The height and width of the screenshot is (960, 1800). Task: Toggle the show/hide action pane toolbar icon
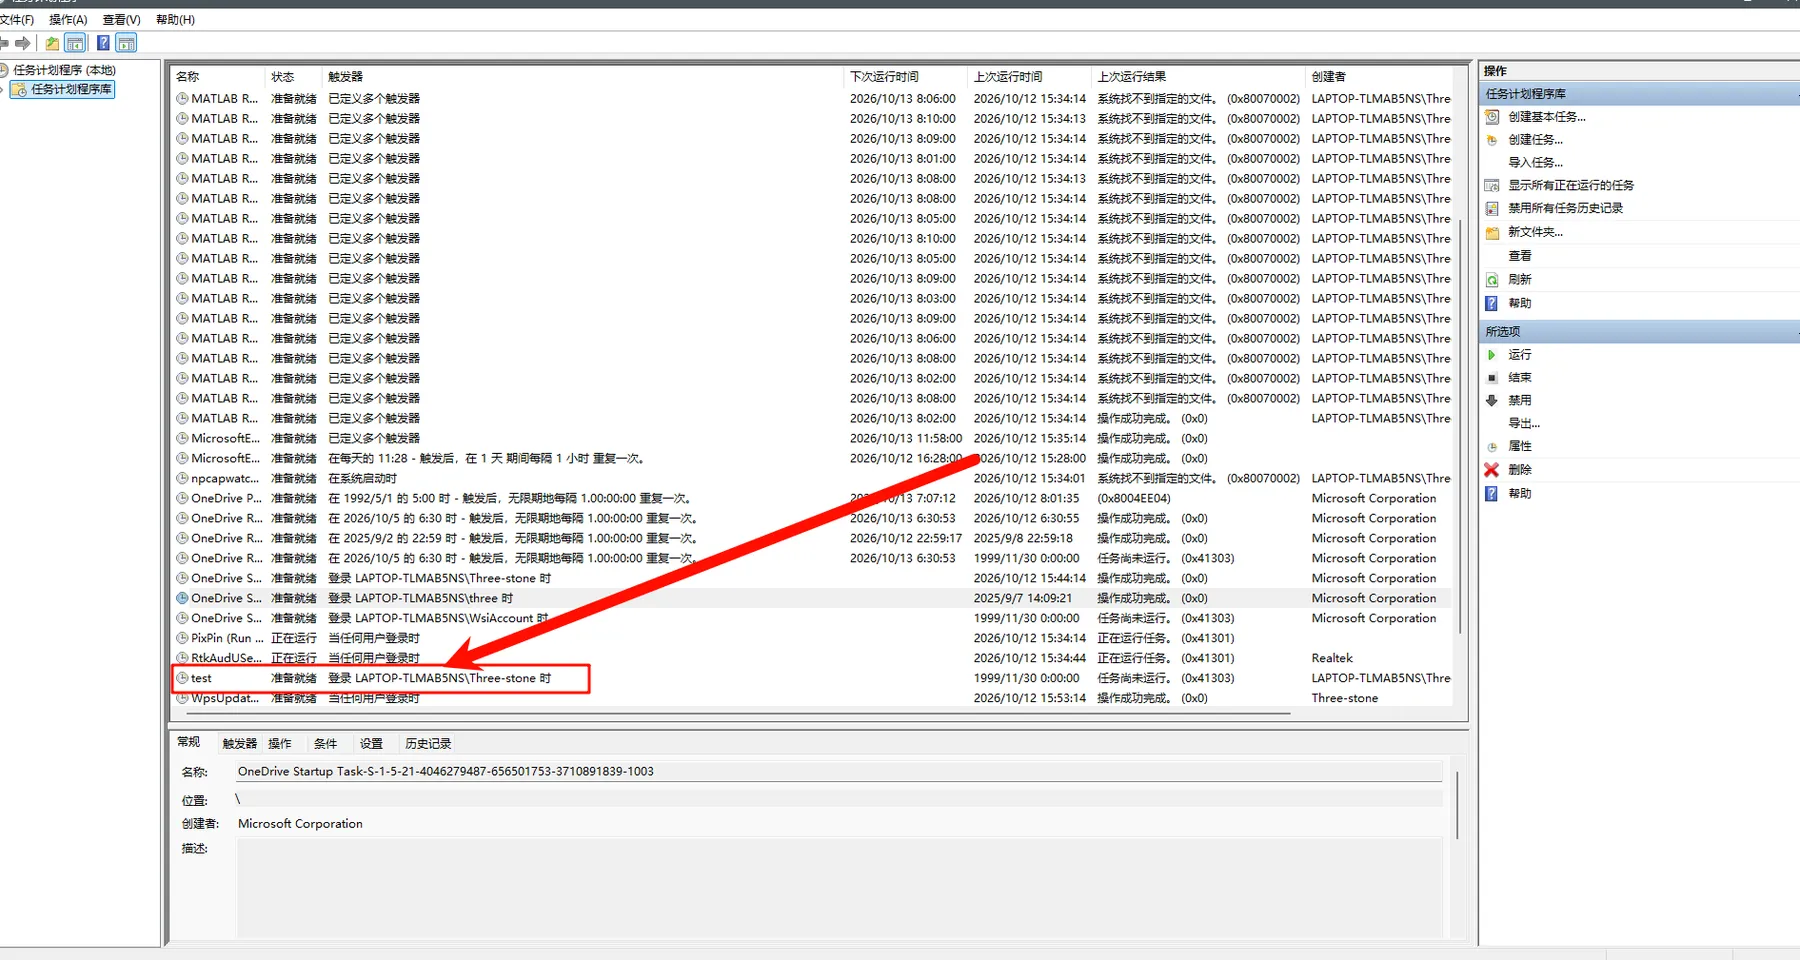[x=126, y=43]
